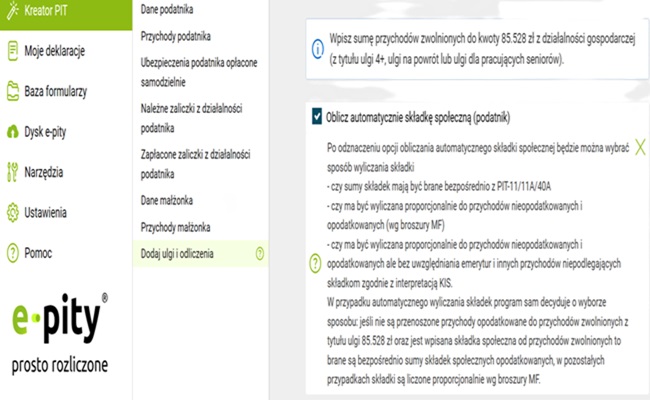Click the Pomoc question mark icon
This screenshot has height=400, width=650.
click(x=13, y=253)
